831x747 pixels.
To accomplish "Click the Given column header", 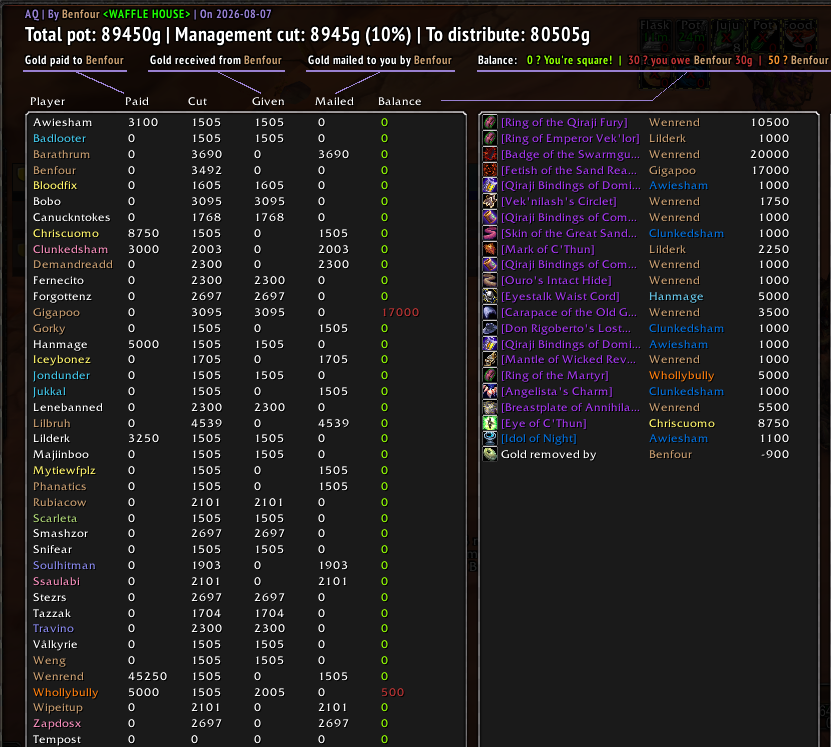I will click(268, 101).
